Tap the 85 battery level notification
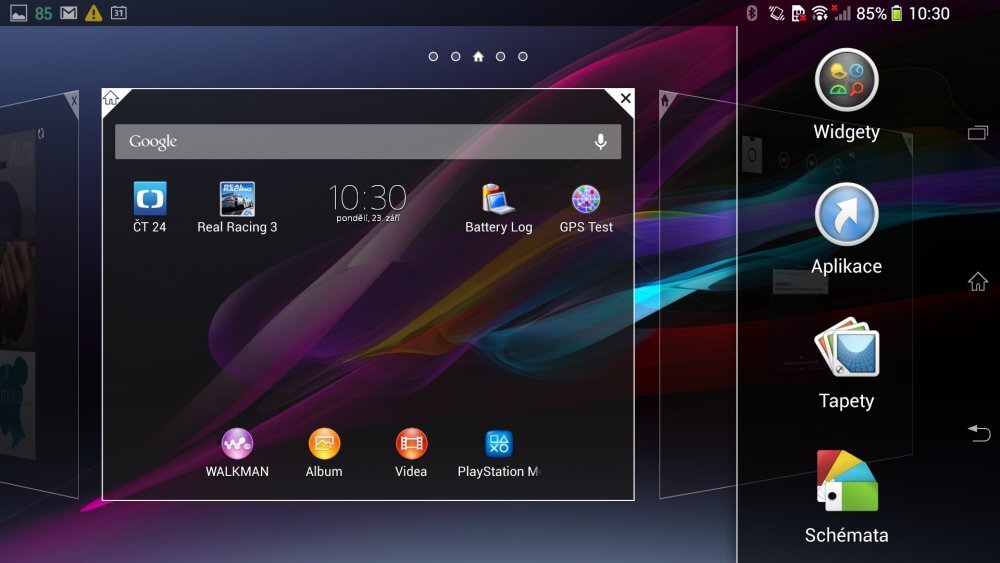 pos(43,13)
